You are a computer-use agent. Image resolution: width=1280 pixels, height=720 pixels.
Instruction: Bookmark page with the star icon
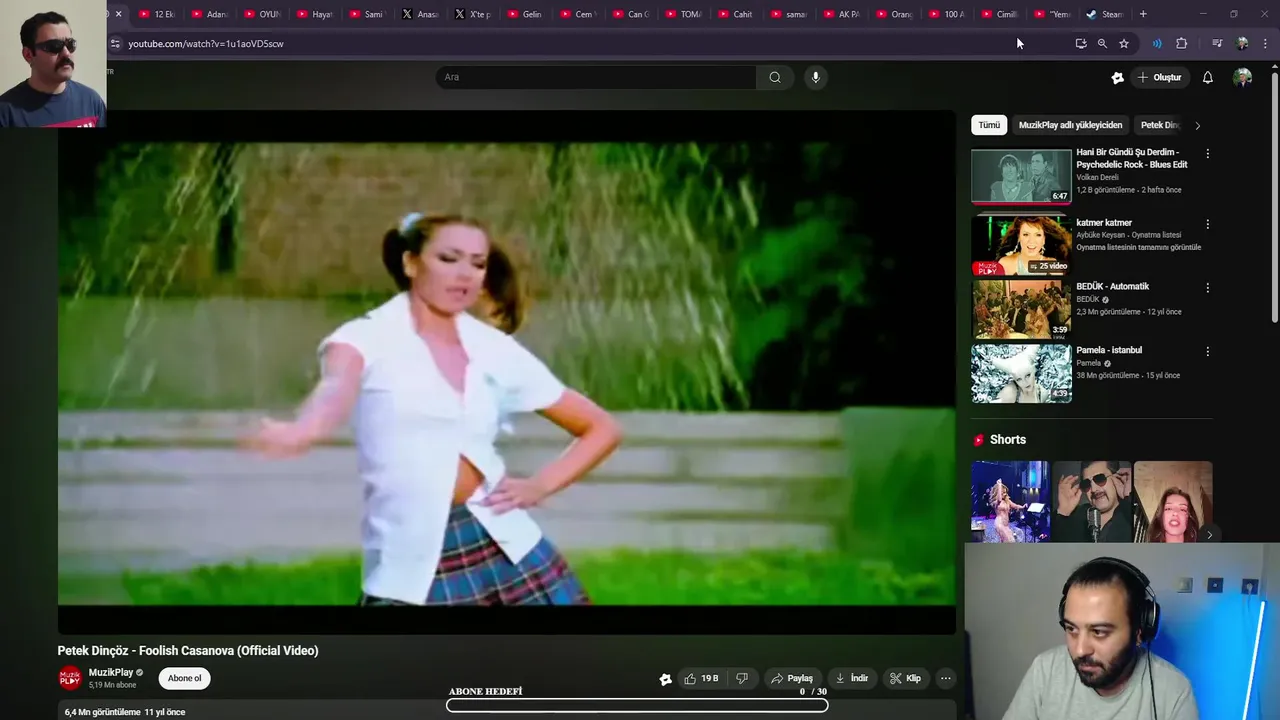[1124, 43]
